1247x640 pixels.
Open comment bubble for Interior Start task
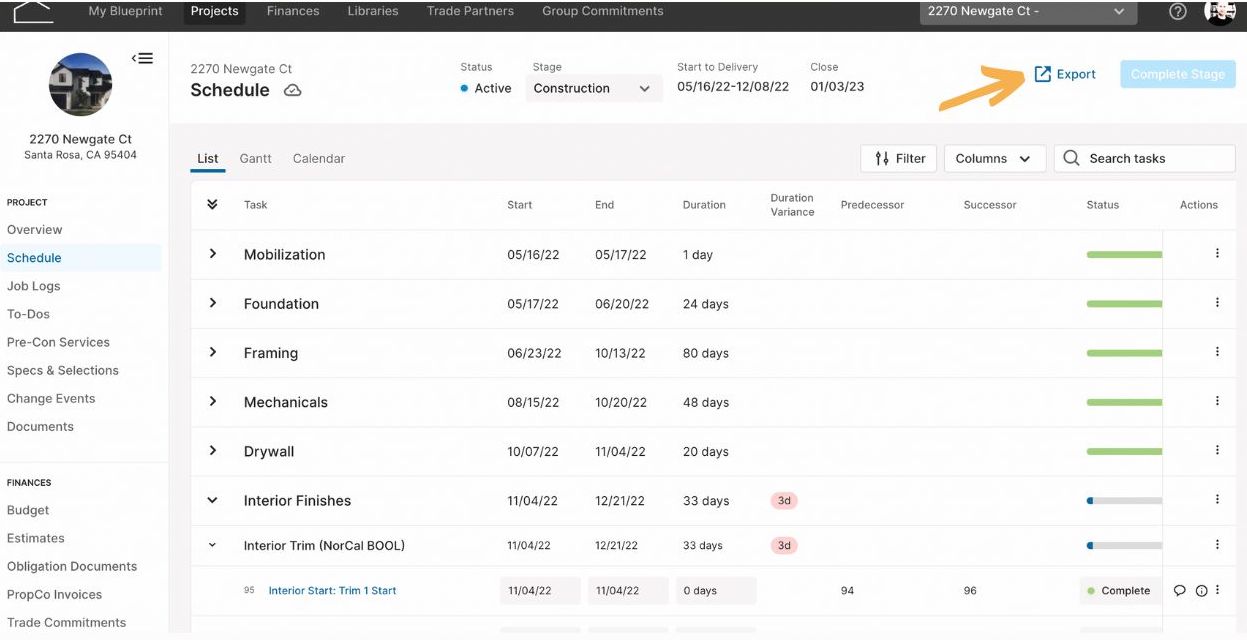point(1180,591)
